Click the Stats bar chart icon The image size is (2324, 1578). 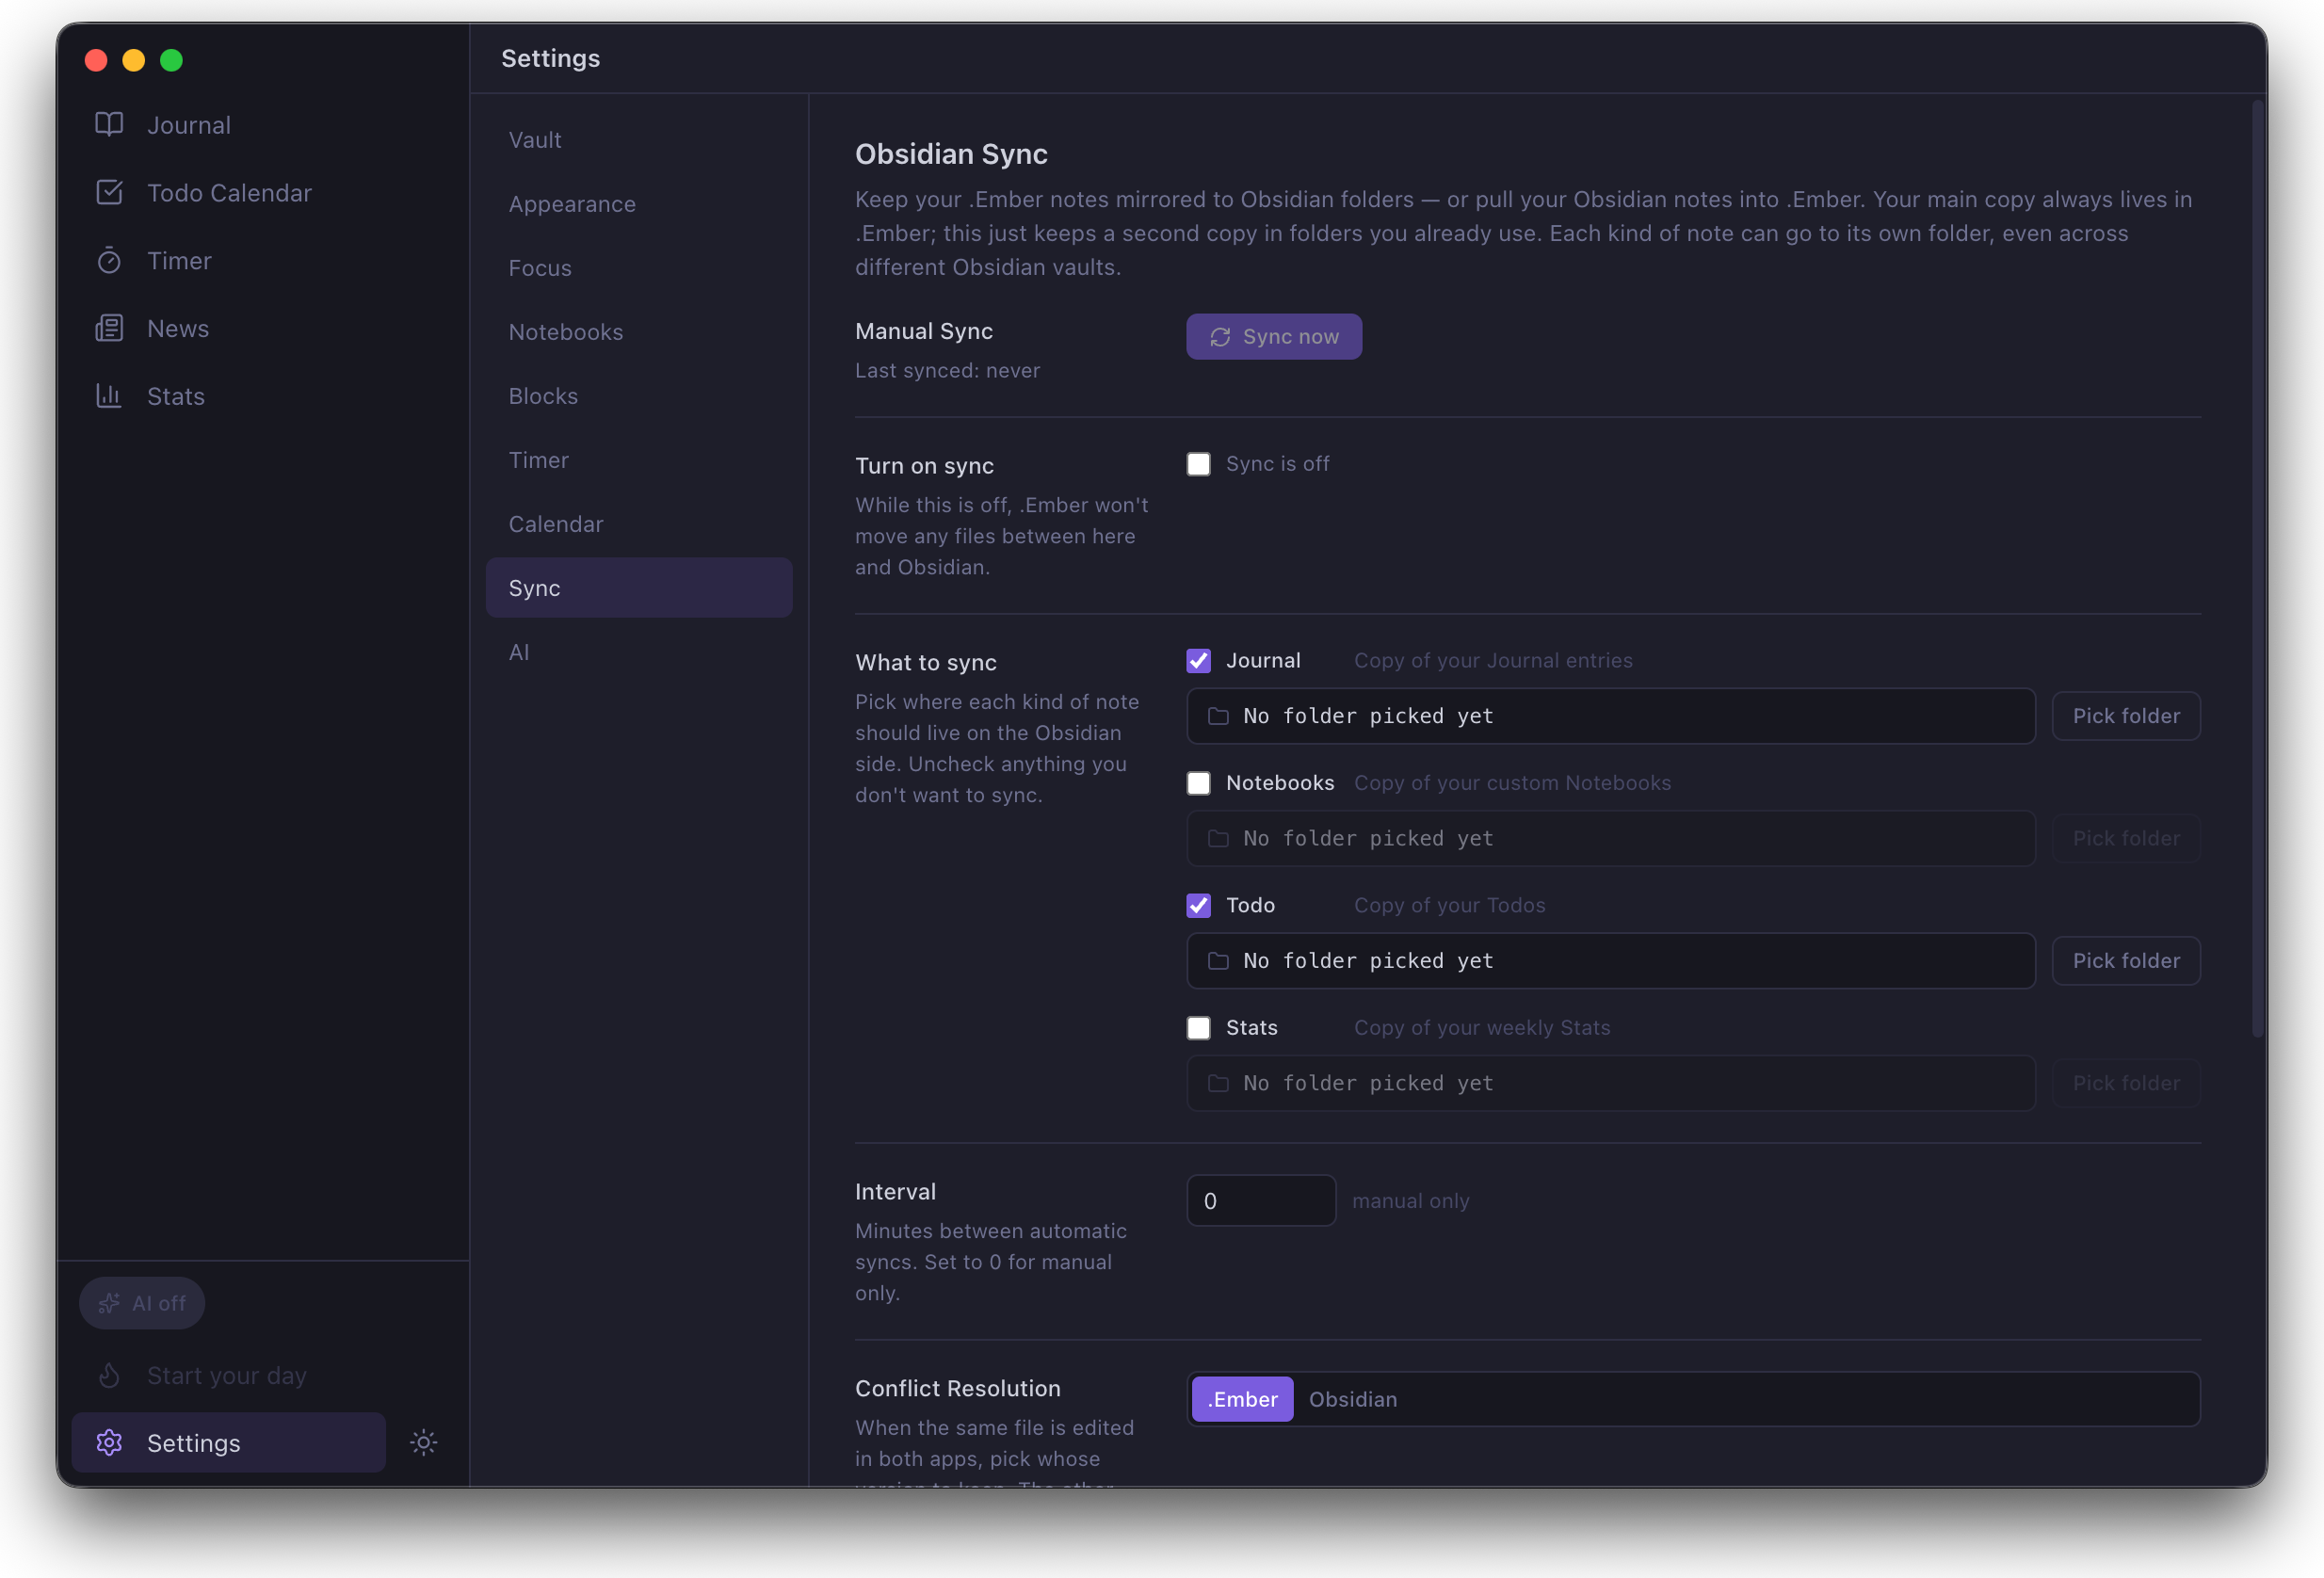(x=109, y=396)
